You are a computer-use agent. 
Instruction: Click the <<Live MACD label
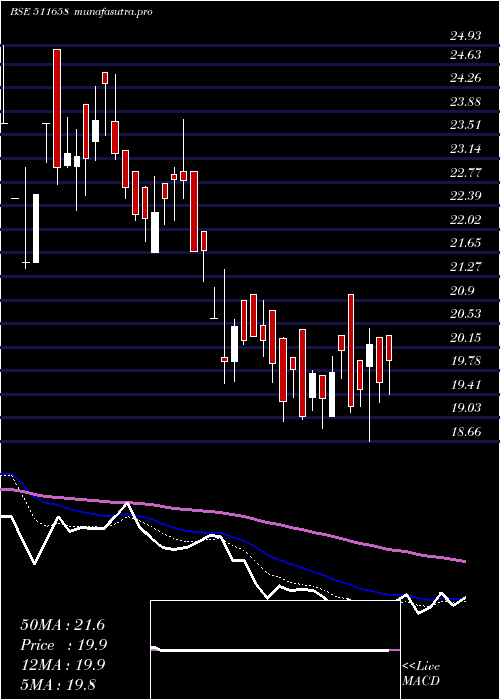point(421,673)
